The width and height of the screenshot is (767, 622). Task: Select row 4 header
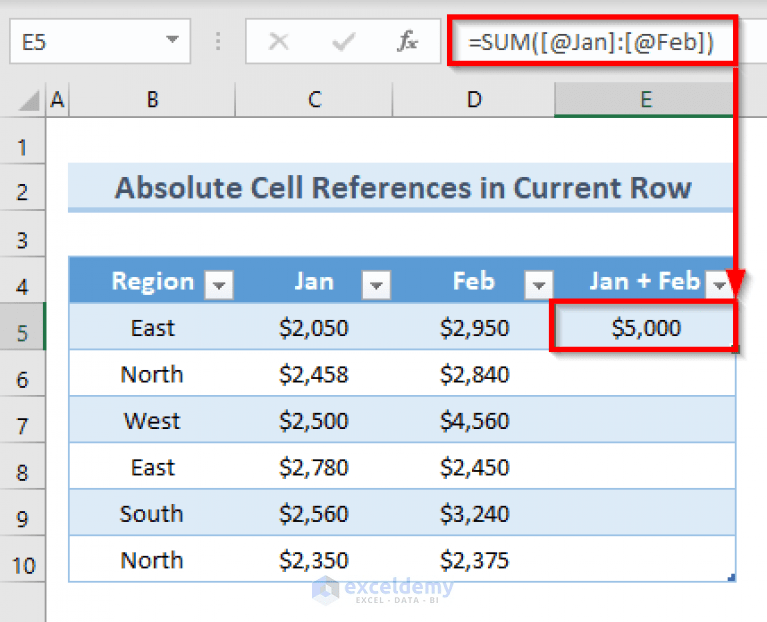tap(23, 280)
